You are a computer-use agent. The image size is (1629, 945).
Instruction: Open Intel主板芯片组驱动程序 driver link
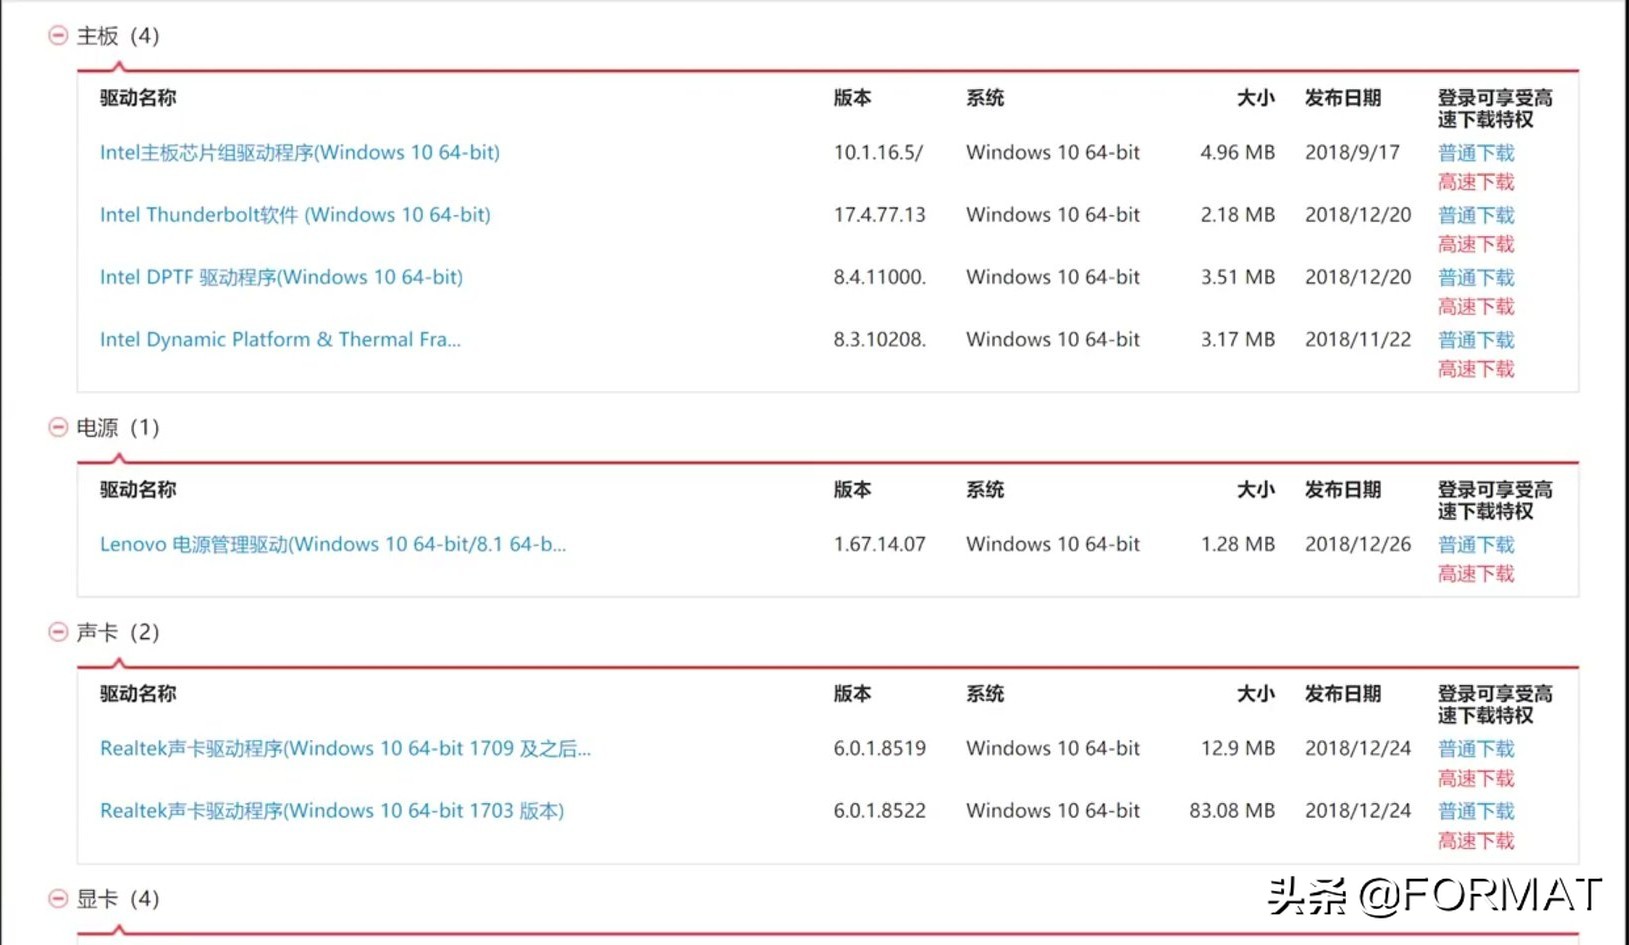[x=299, y=153]
